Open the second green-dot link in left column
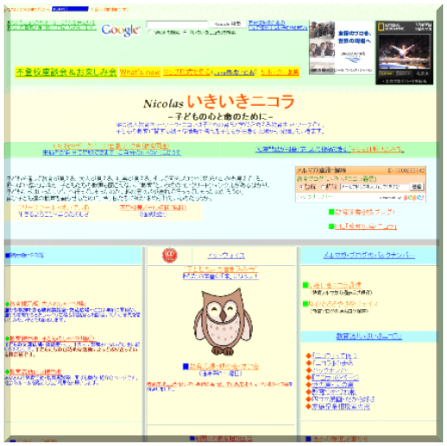This screenshot has width=447, height=446. pyautogui.click(x=52, y=338)
